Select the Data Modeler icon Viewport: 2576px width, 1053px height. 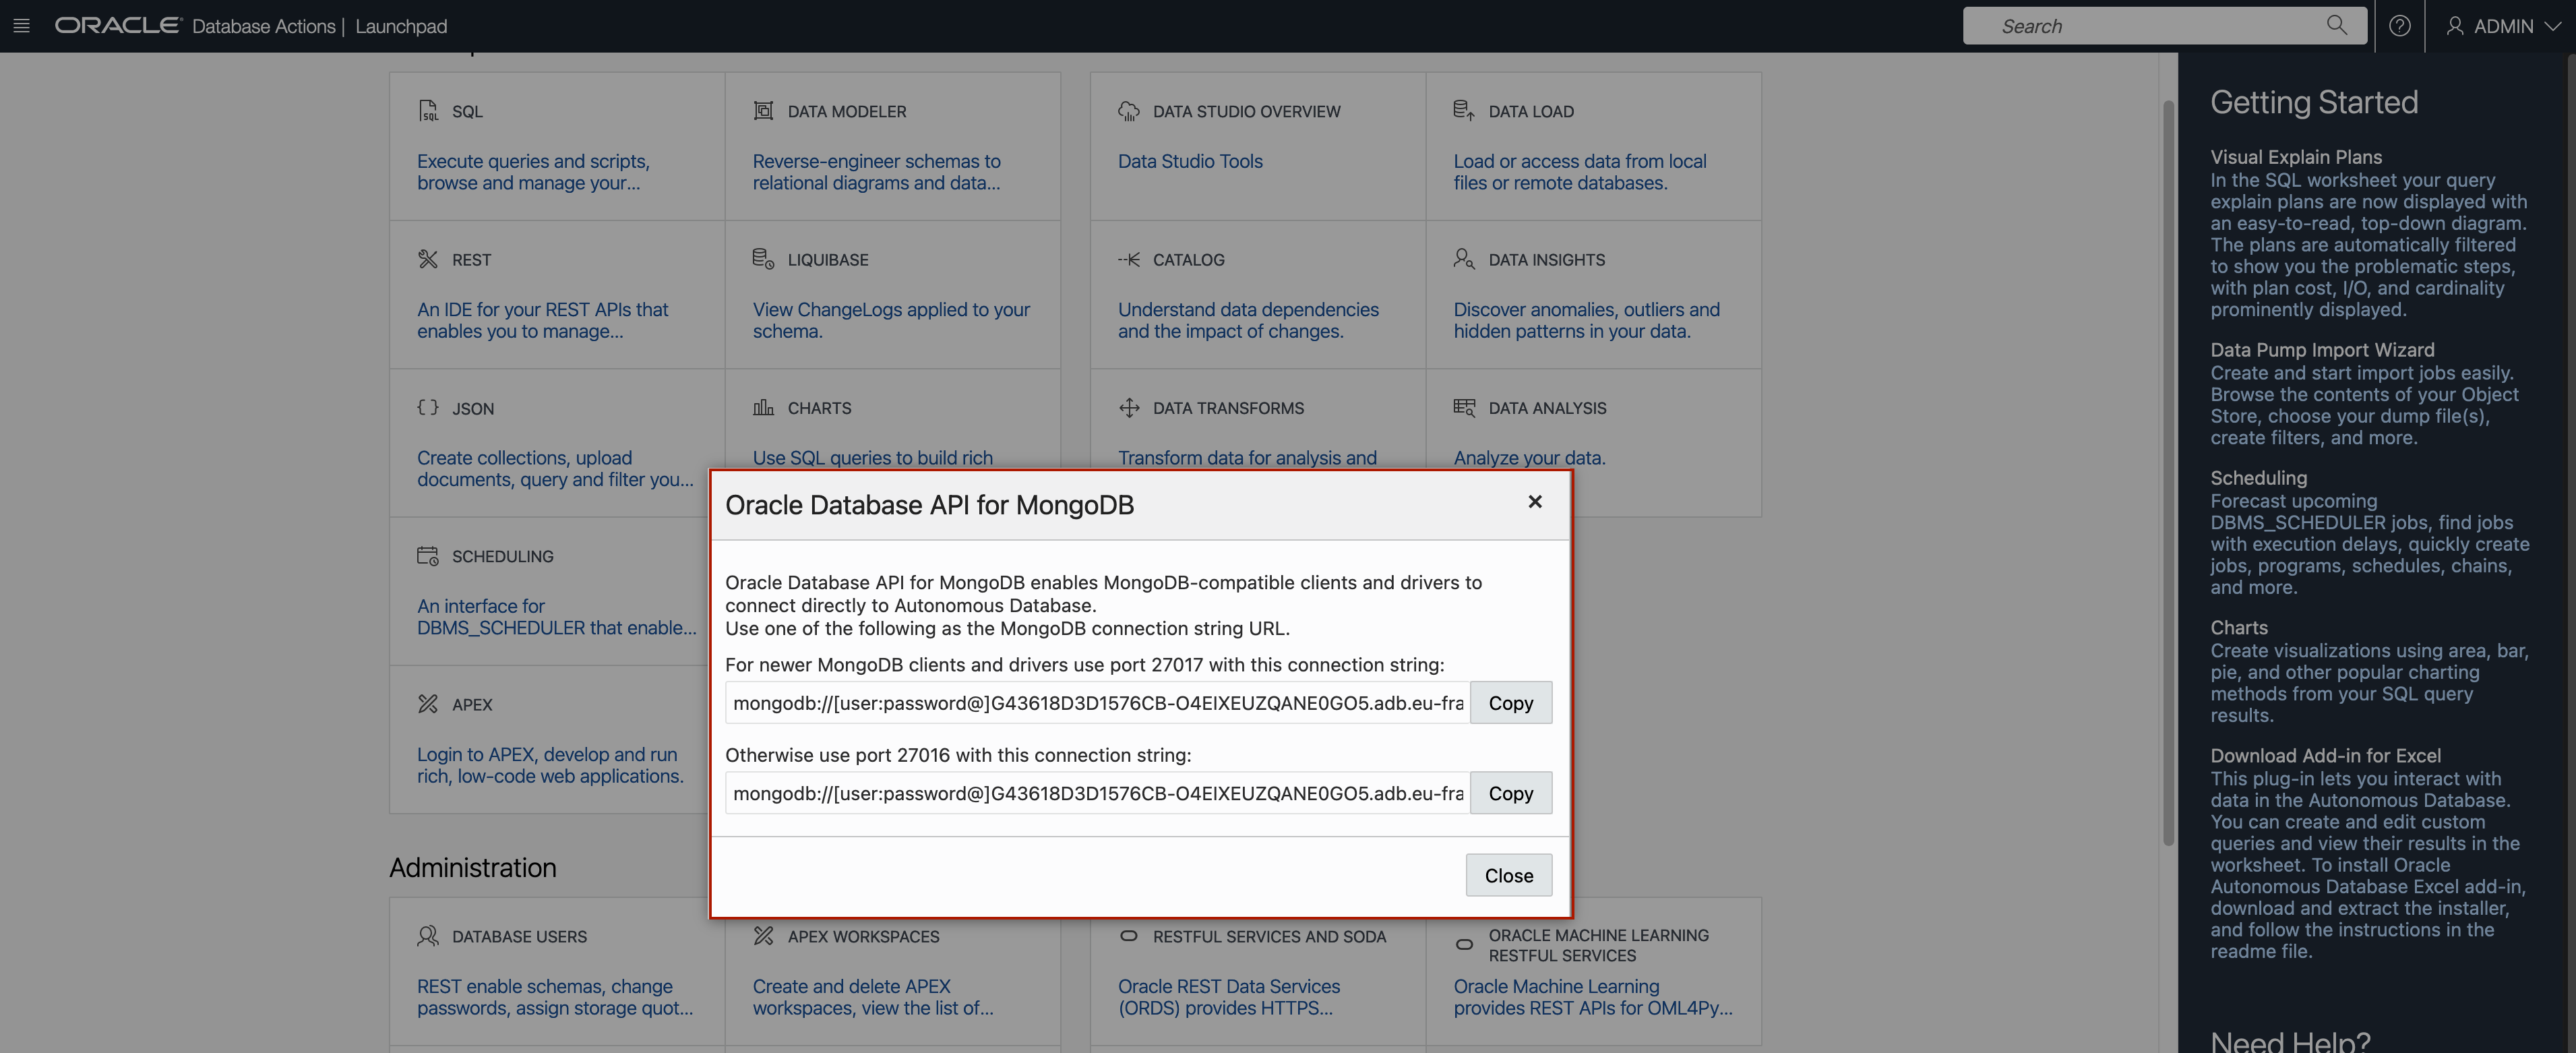click(x=764, y=110)
